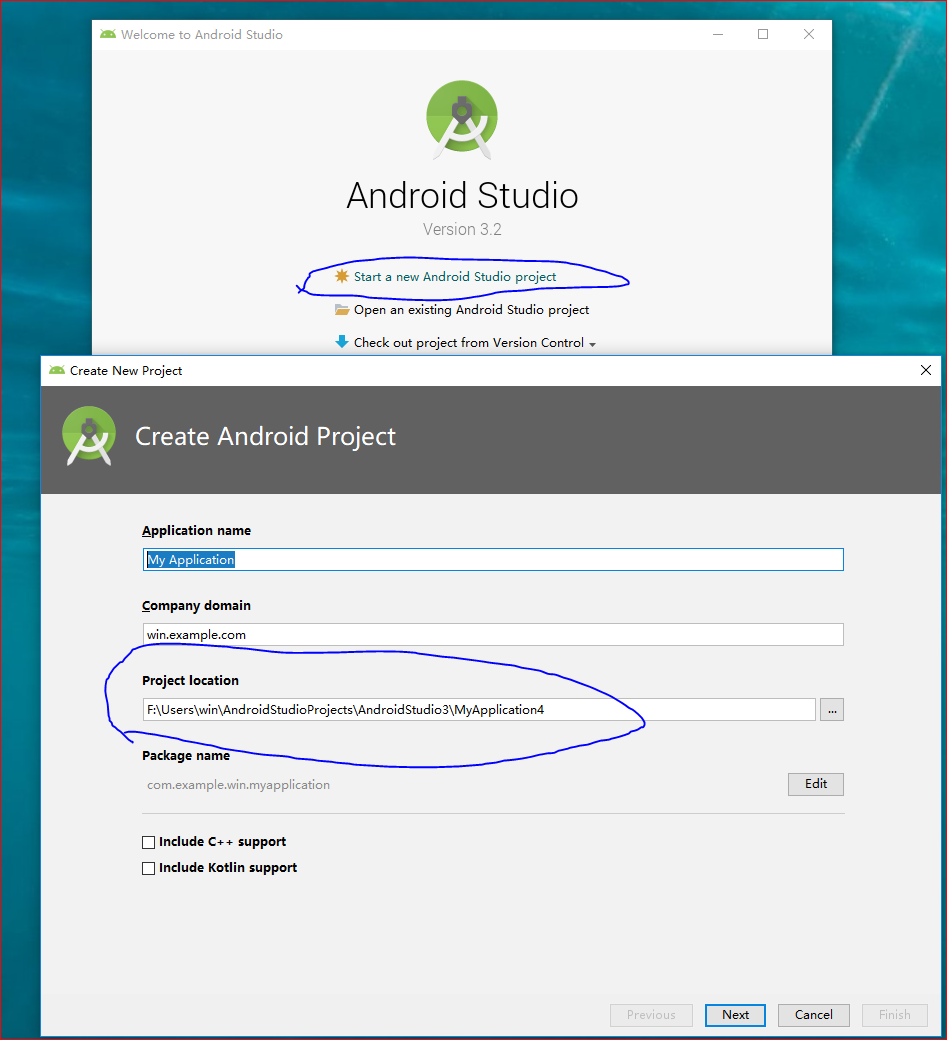The height and width of the screenshot is (1040, 947).
Task: Click the folder icon beside Open existing project
Action: click(342, 310)
